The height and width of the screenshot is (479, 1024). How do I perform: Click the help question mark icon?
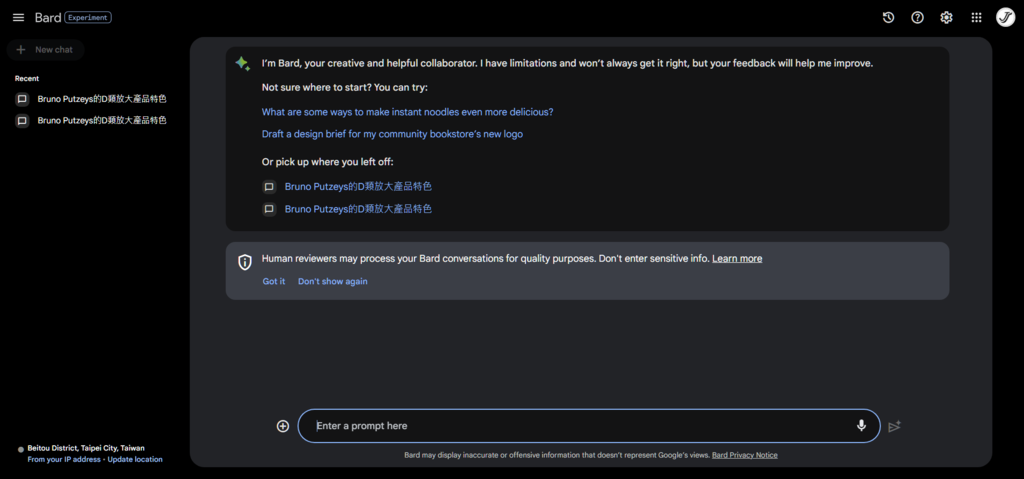(x=917, y=17)
